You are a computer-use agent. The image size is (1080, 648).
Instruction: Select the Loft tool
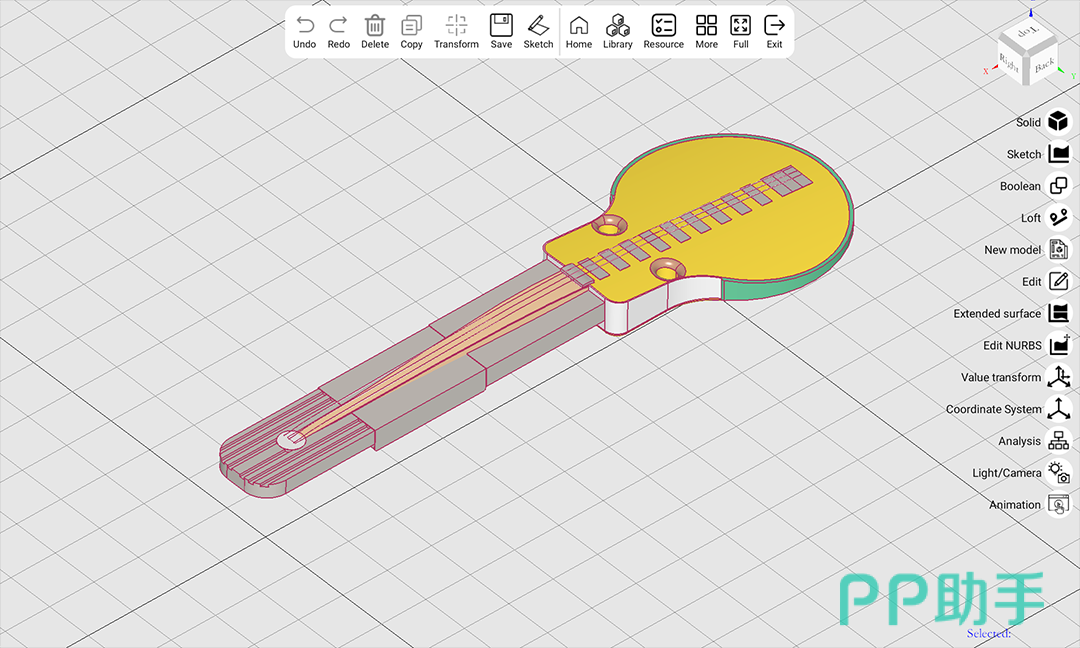tap(1058, 218)
